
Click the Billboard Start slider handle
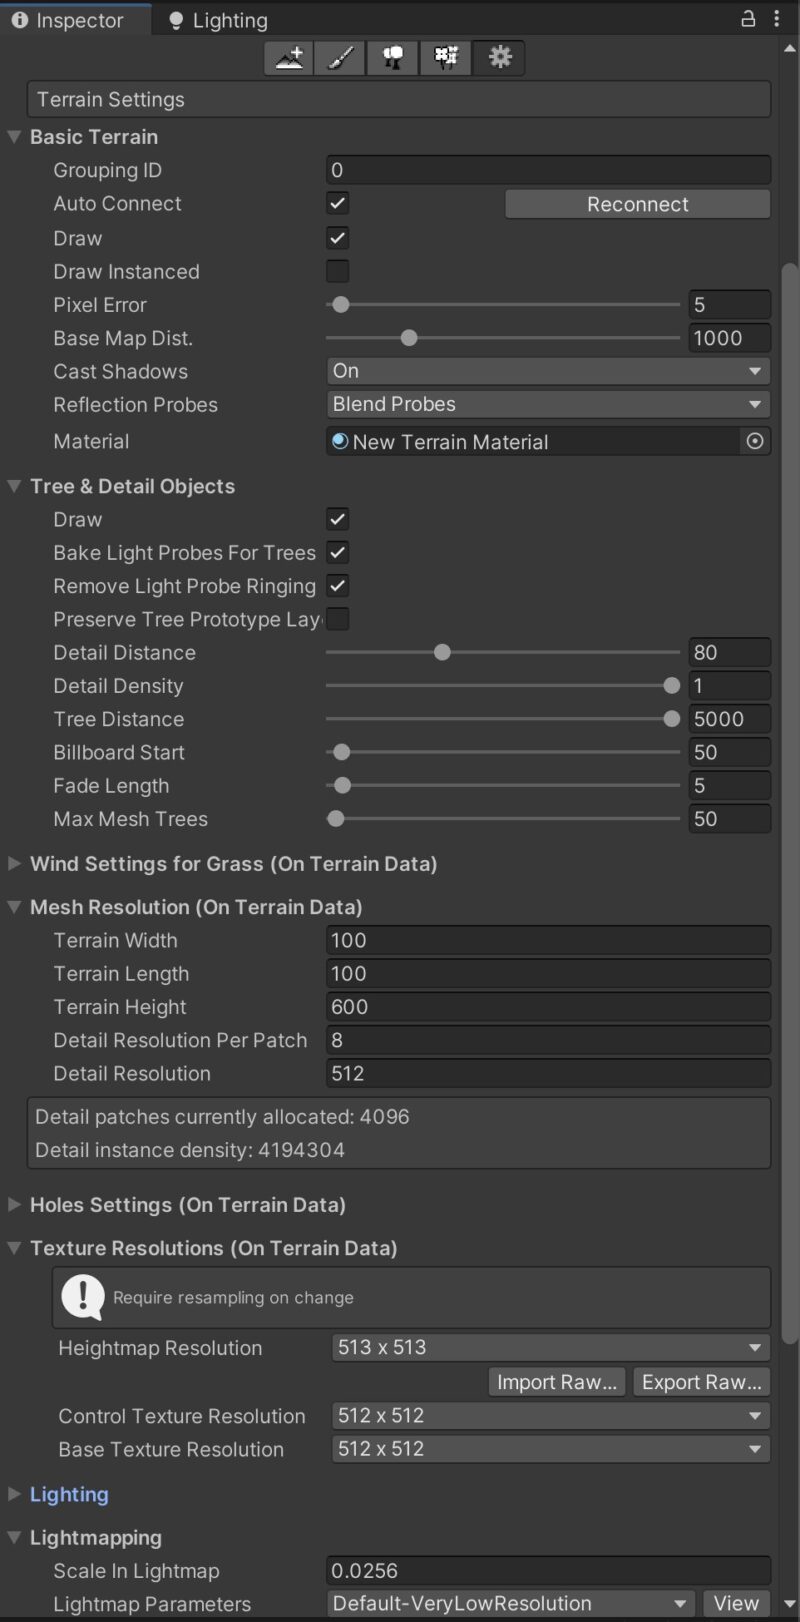(x=341, y=752)
